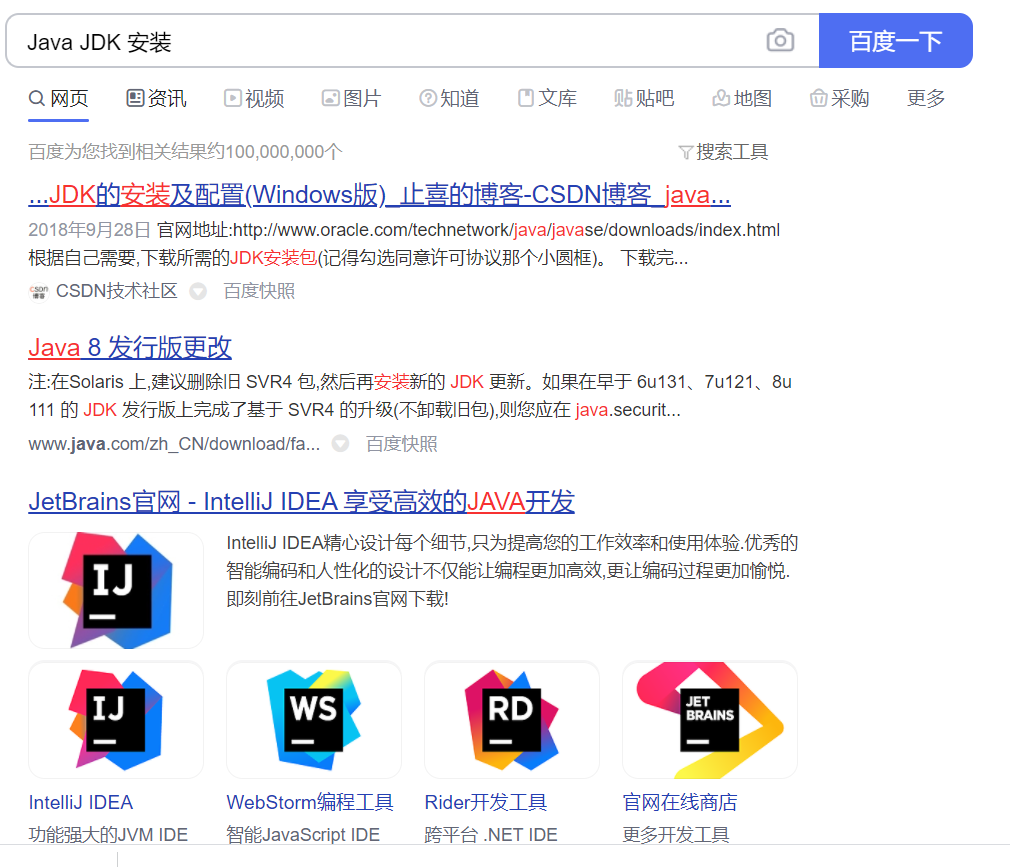Open the 官网在线商店 link

[x=680, y=803]
